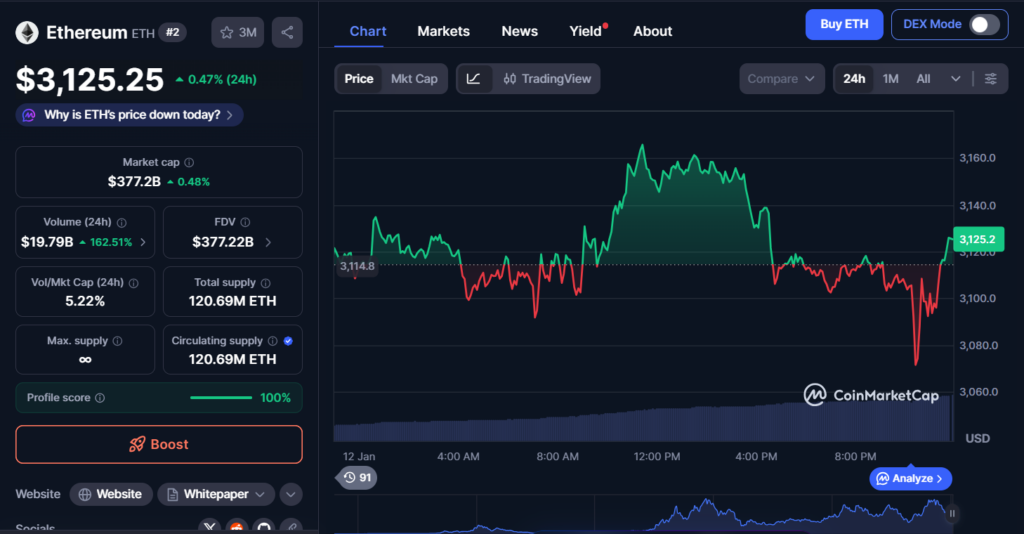The image size is (1024, 534).
Task: Open the chart settings sliders icon
Action: [990, 79]
